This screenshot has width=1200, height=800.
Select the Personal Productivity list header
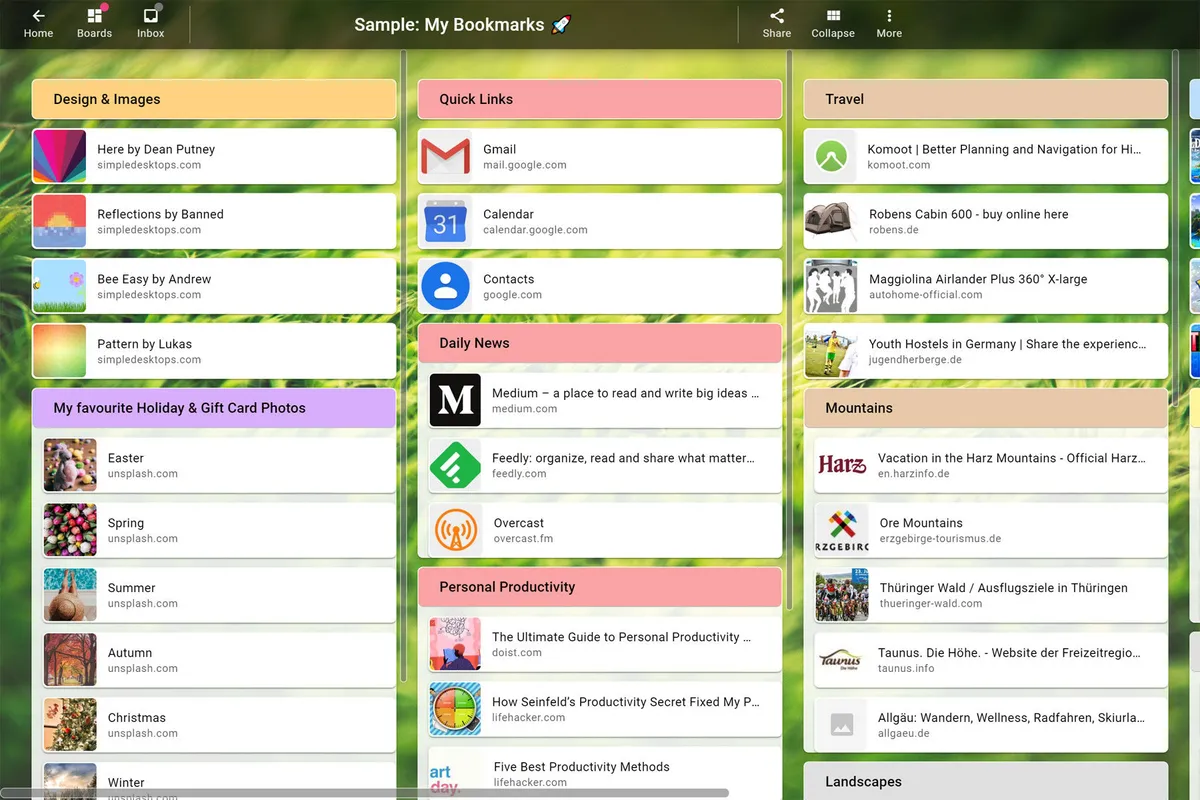tap(600, 587)
